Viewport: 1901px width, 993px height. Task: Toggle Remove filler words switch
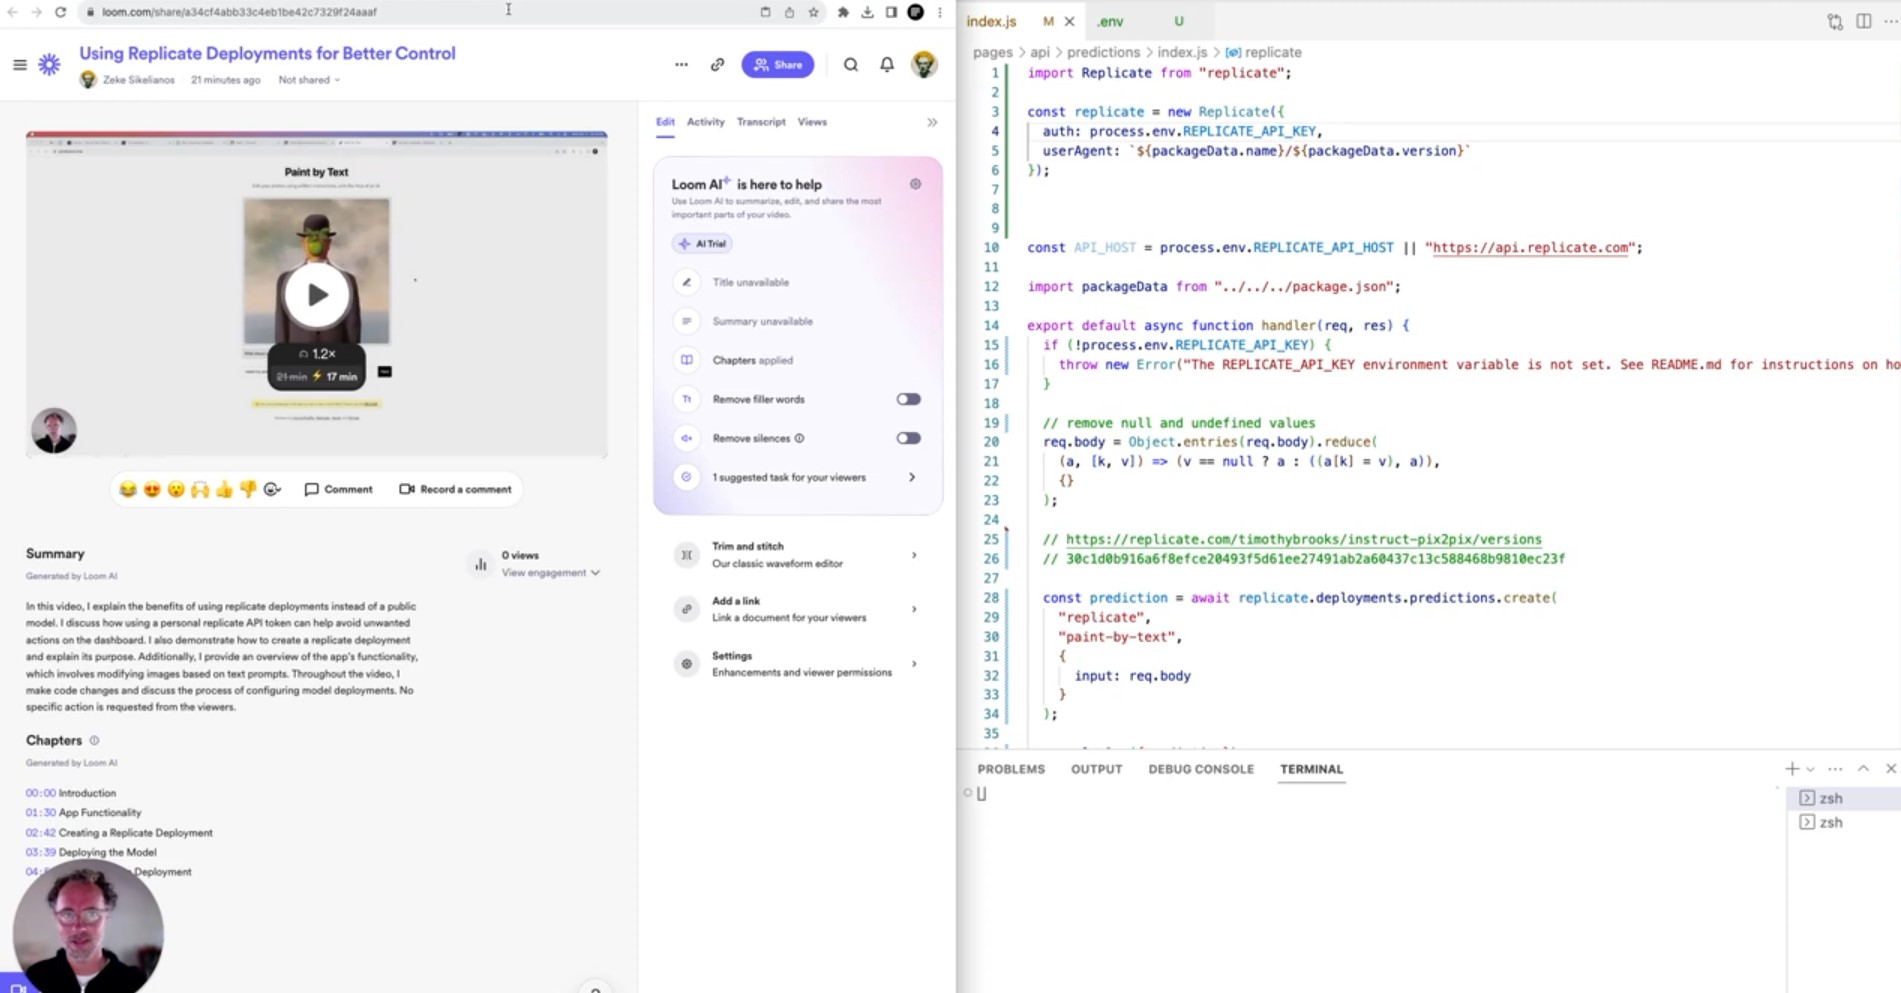[x=908, y=399]
